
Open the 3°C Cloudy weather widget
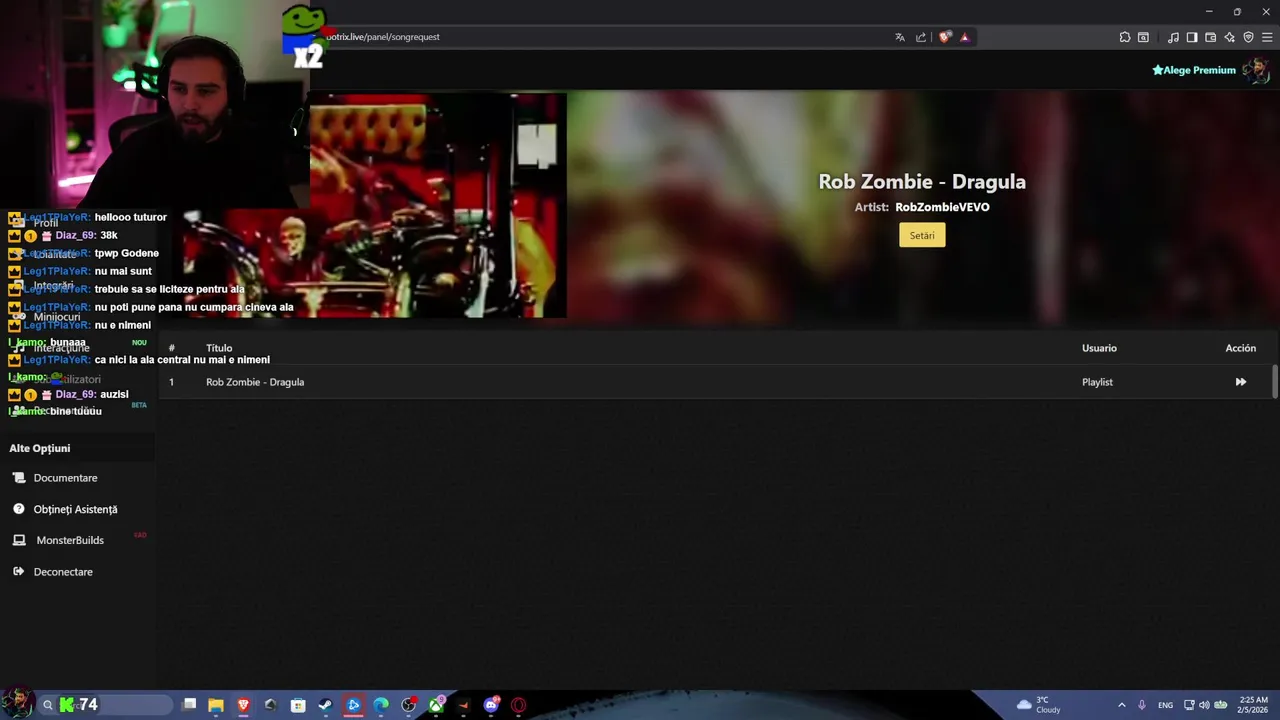[x=1039, y=705]
